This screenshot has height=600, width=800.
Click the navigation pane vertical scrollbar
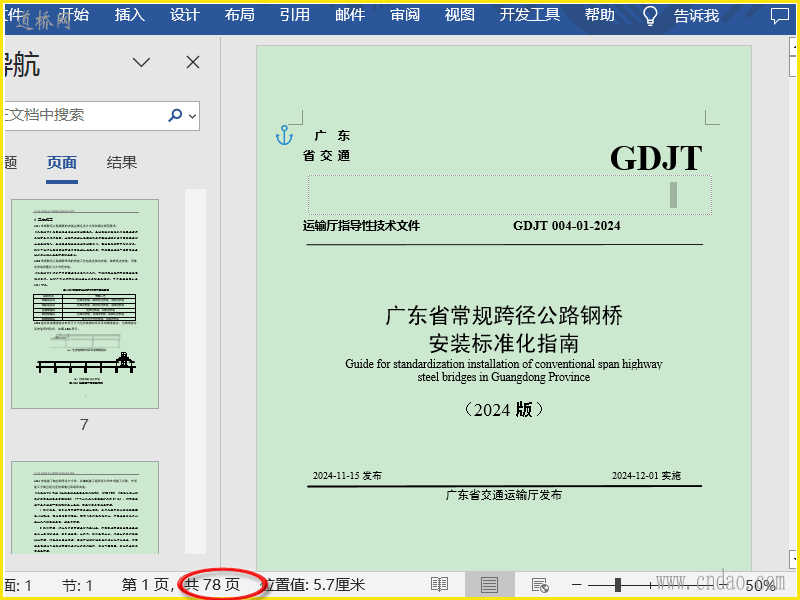tap(195, 371)
